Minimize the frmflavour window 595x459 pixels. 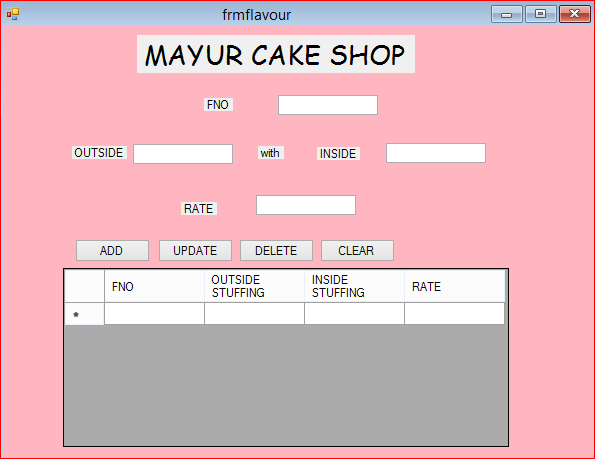[507, 14]
